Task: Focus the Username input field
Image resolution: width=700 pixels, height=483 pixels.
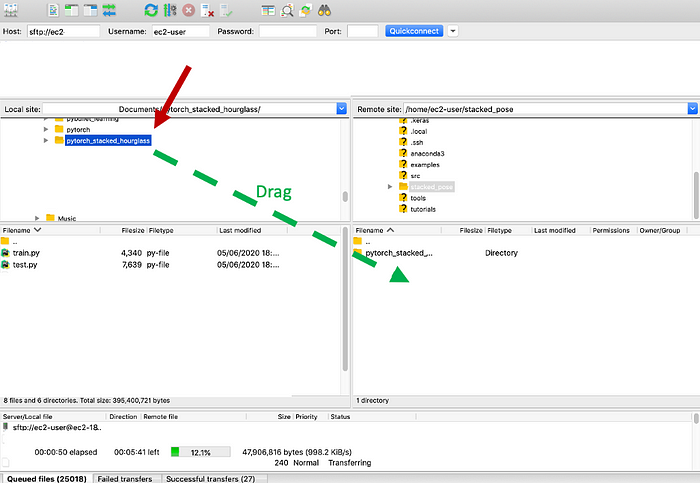Action: click(x=180, y=31)
